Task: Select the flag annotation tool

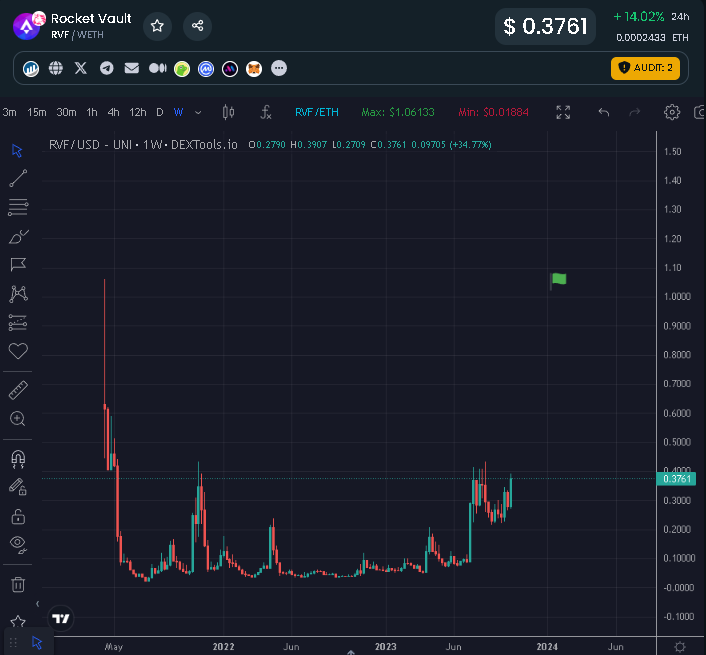Action: tap(18, 264)
